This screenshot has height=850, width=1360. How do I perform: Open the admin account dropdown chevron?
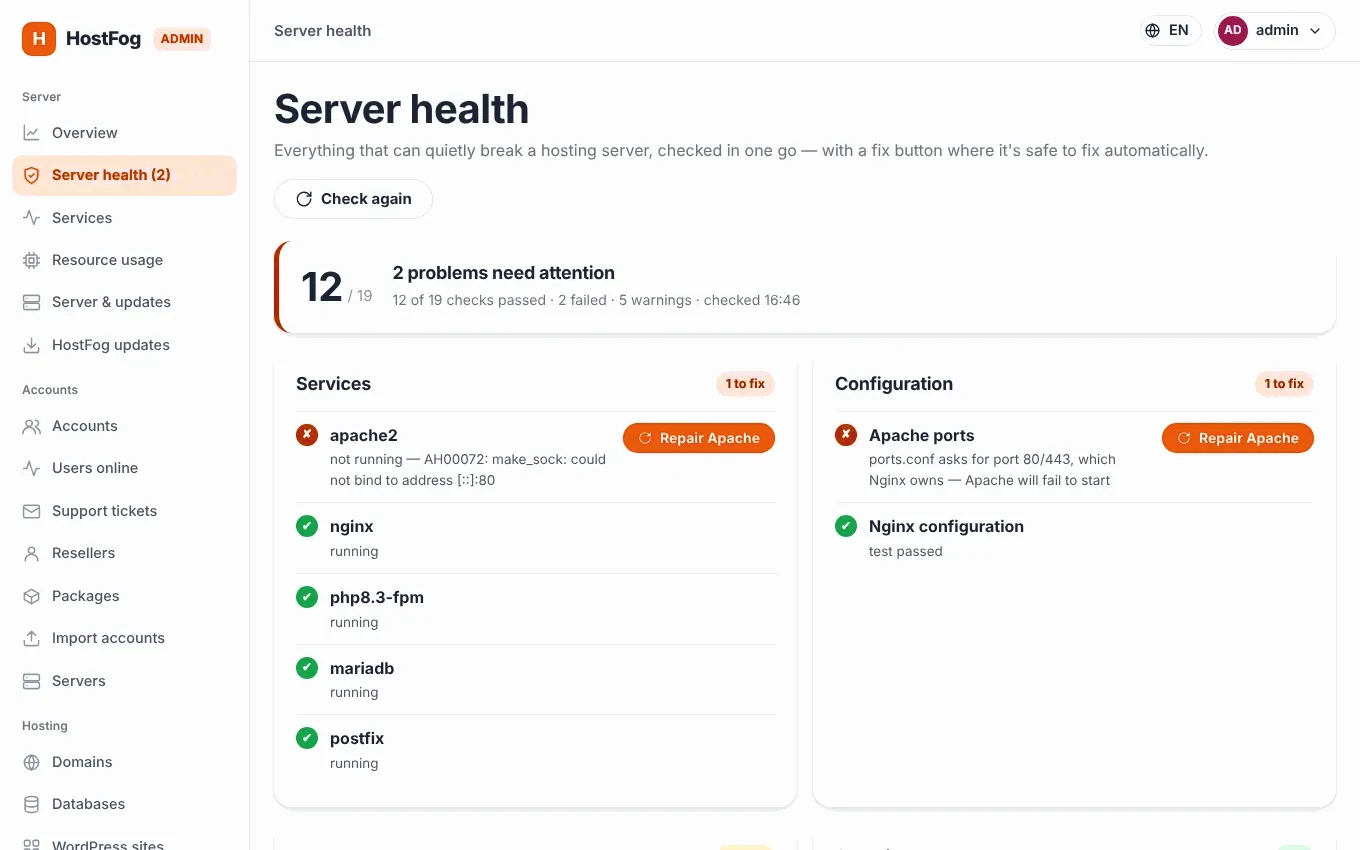point(1315,31)
